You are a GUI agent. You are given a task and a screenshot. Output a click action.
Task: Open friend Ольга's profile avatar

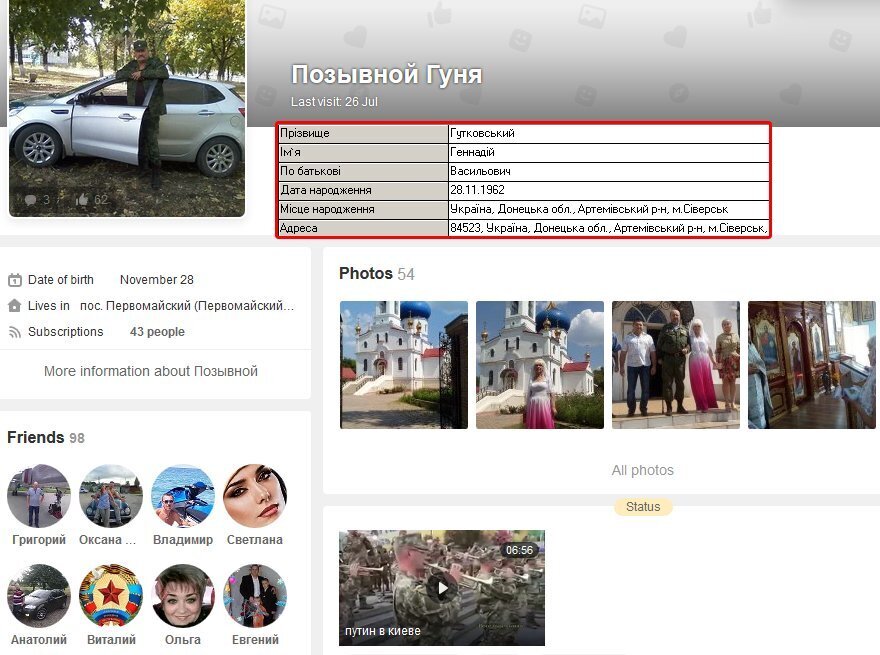click(183, 595)
